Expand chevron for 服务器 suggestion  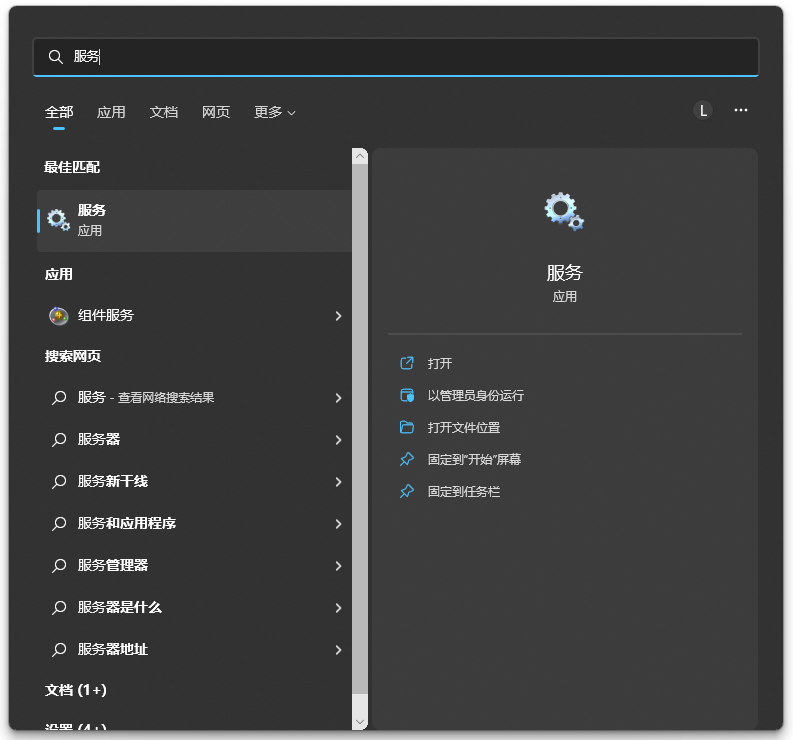(338, 440)
